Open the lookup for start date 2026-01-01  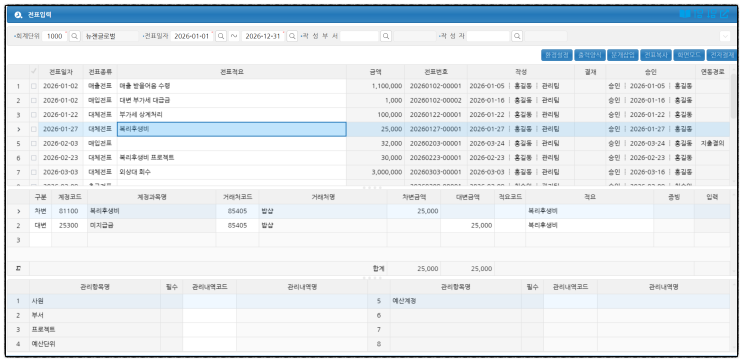(x=220, y=36)
